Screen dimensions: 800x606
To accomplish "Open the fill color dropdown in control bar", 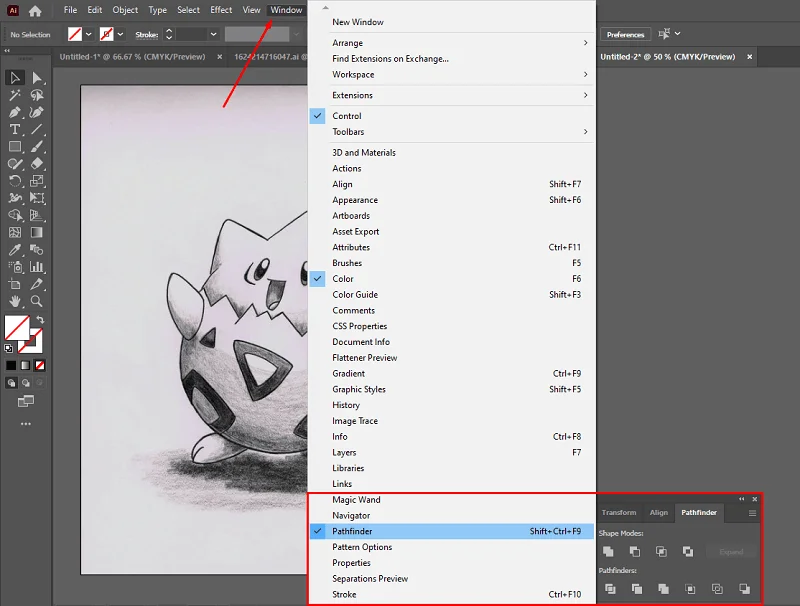I will pyautogui.click(x=89, y=35).
